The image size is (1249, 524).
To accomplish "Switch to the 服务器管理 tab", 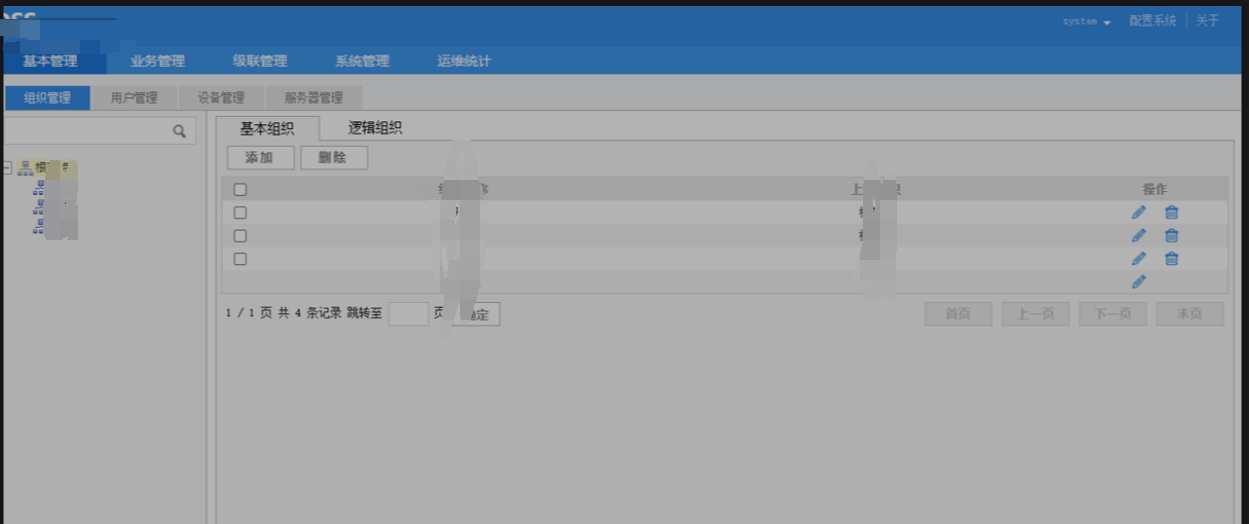I will tap(314, 98).
